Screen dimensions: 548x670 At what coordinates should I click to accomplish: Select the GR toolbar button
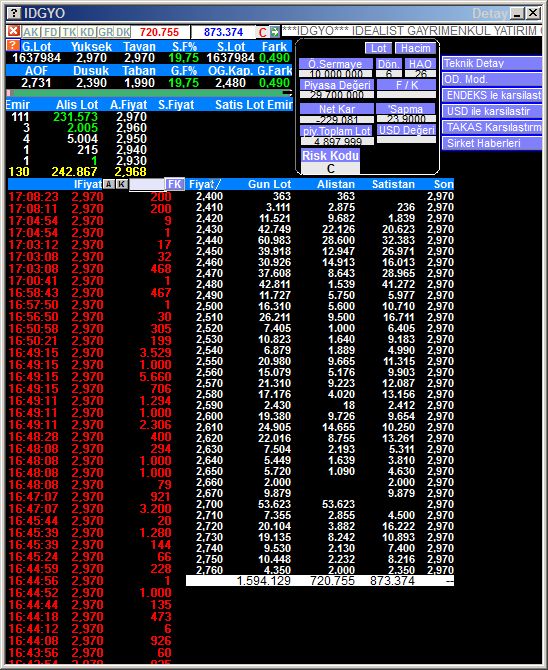(x=105, y=32)
